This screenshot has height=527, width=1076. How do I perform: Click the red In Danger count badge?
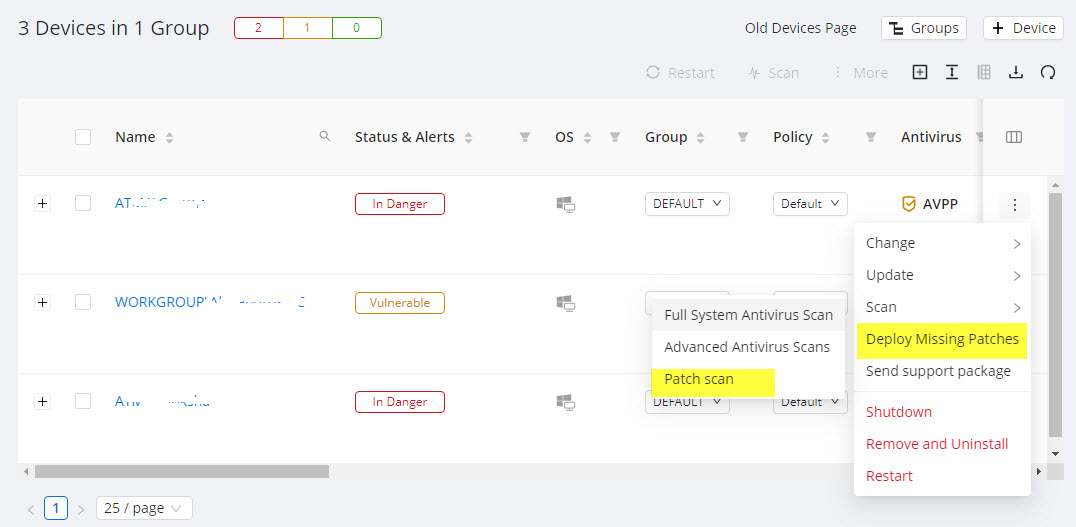259,28
